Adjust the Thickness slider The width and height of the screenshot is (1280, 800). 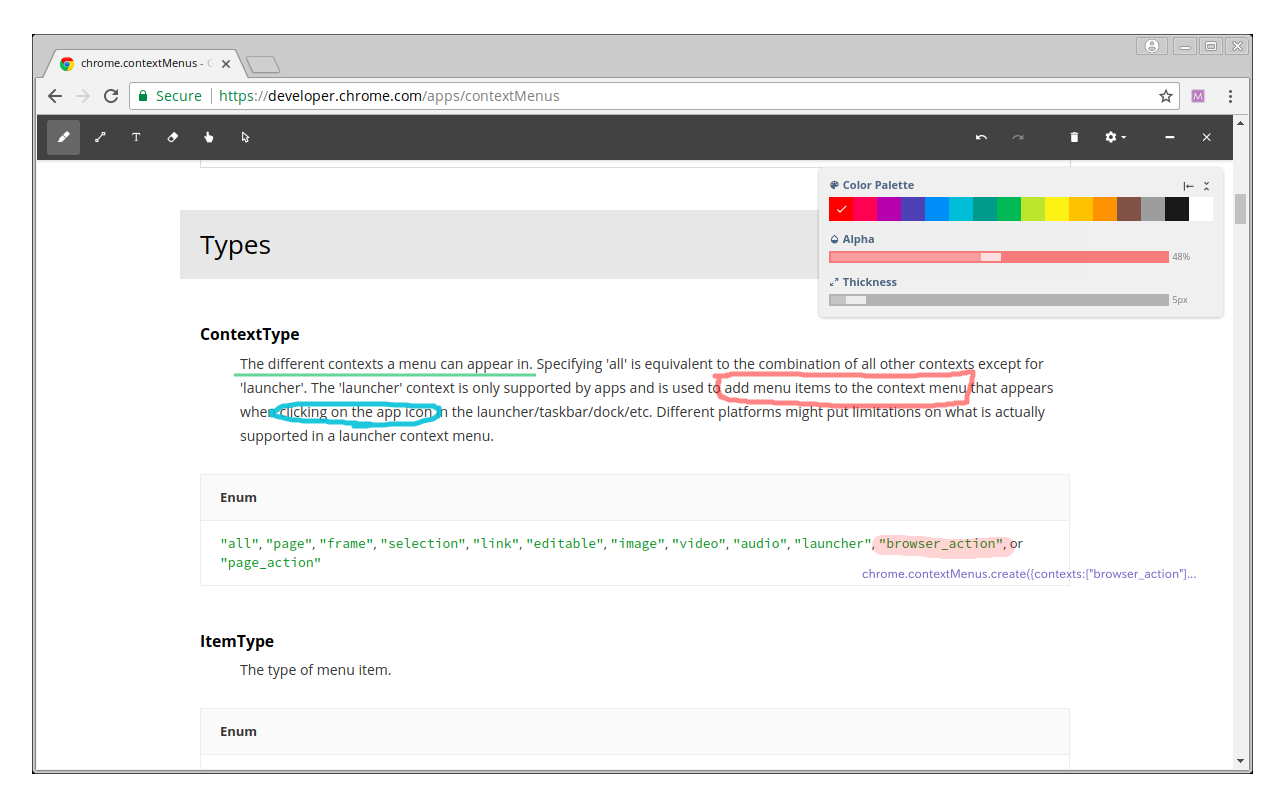855,300
